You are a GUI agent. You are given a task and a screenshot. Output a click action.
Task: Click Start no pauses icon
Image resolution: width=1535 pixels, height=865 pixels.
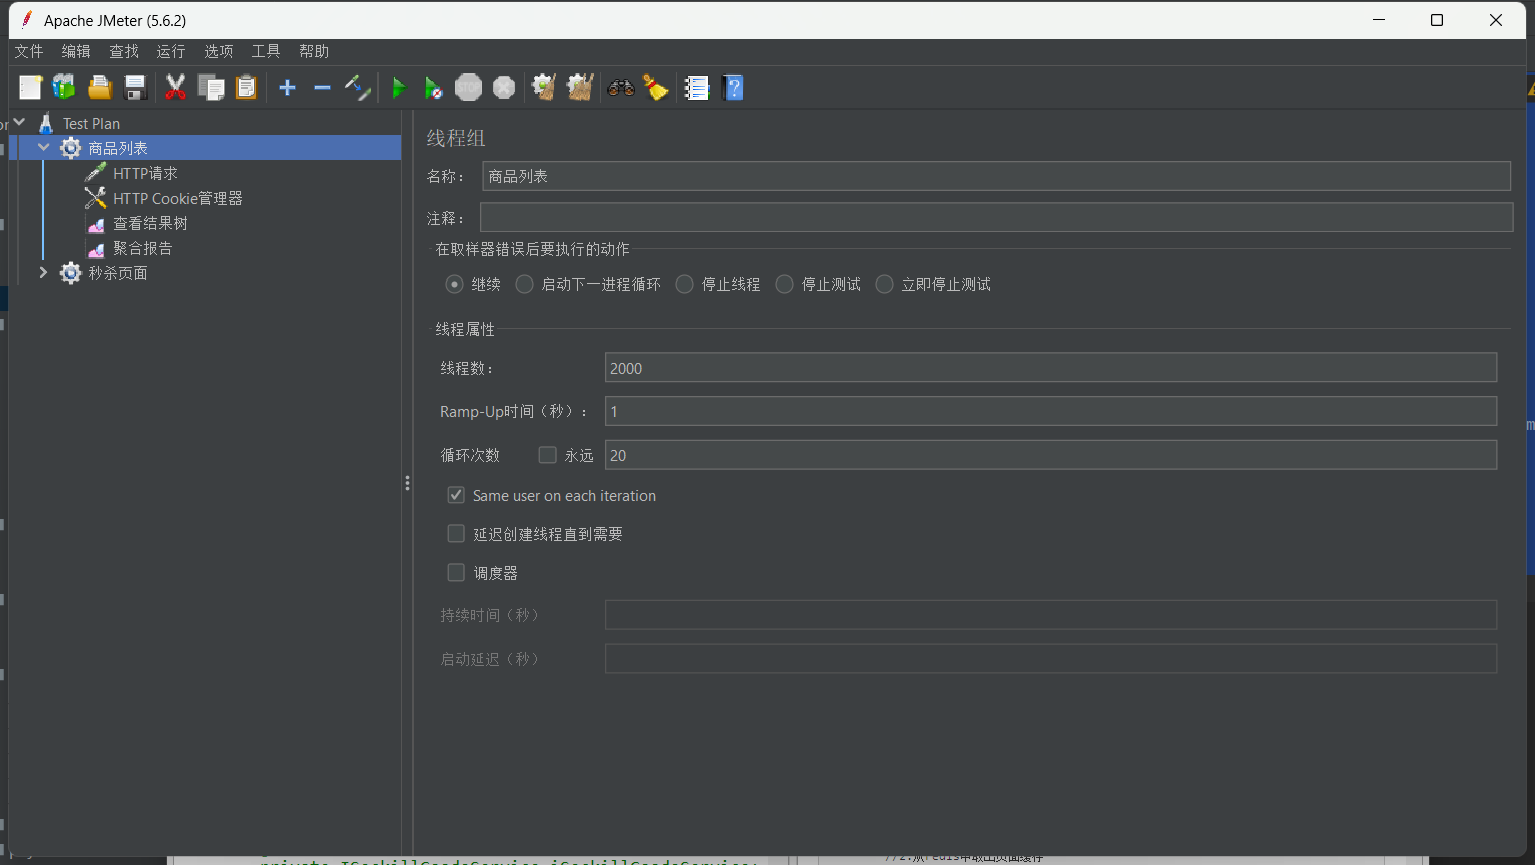coord(433,88)
